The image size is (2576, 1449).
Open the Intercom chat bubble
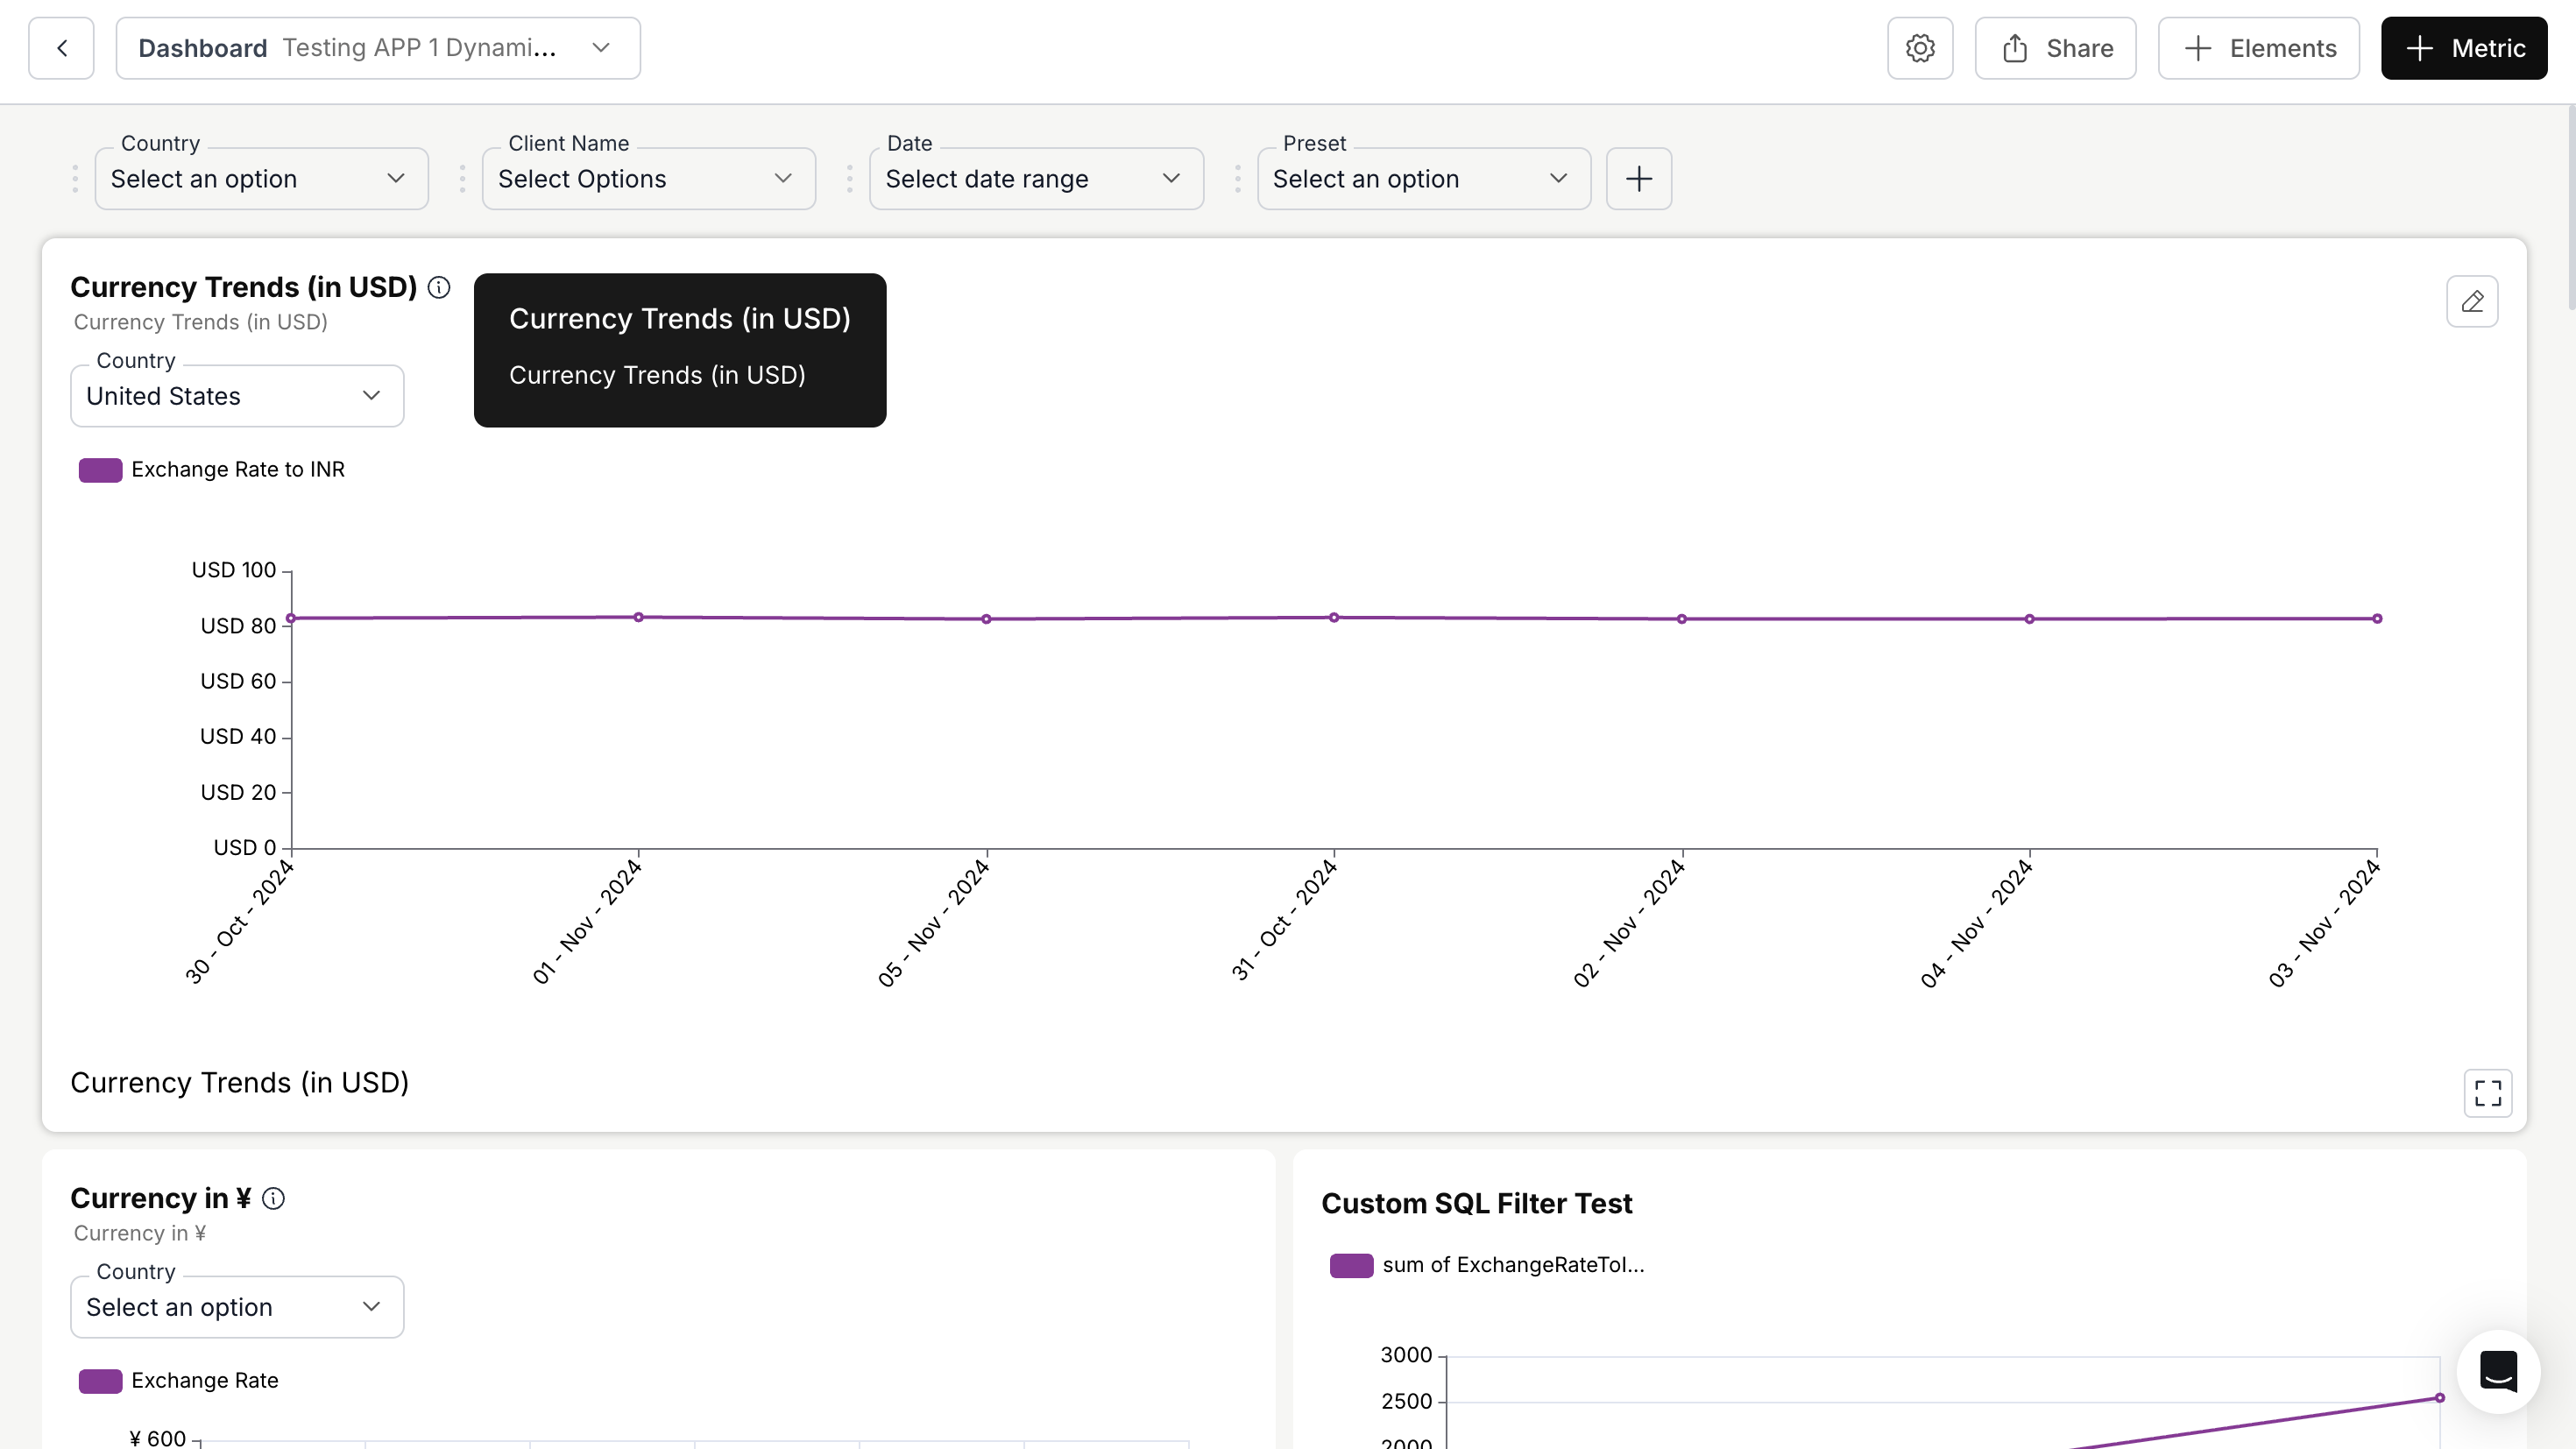tap(2497, 1372)
